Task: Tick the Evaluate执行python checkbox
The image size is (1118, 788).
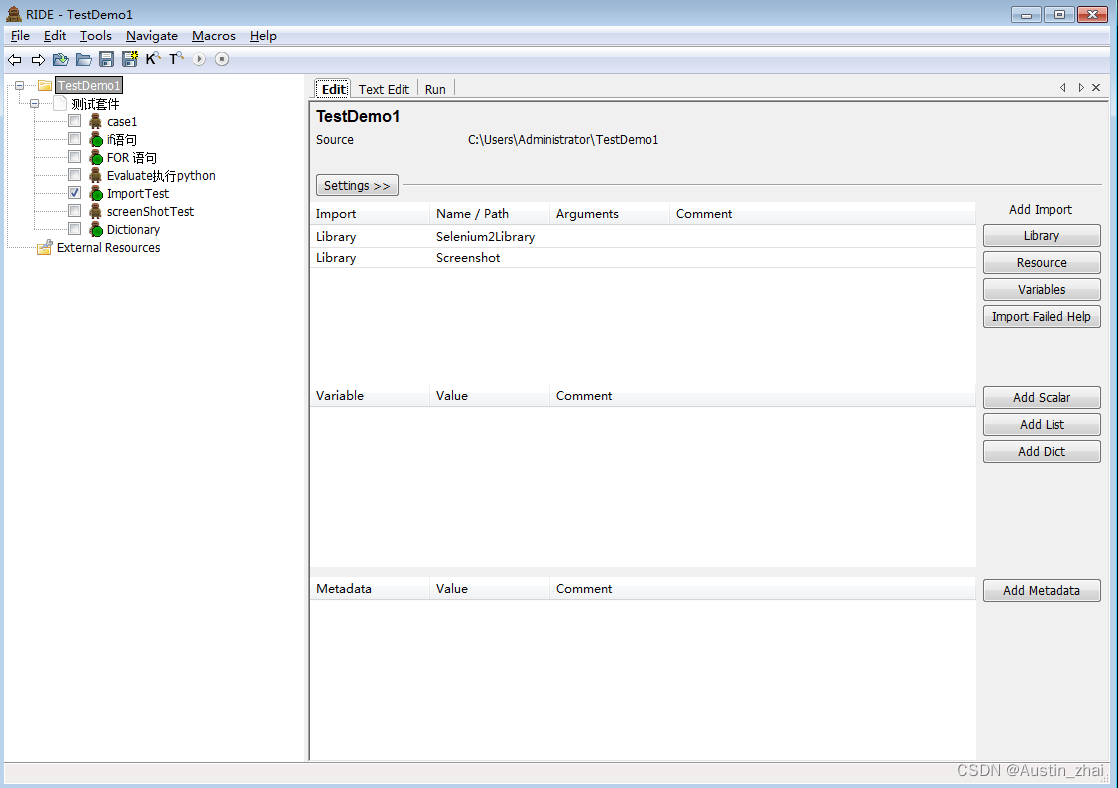Action: (74, 175)
